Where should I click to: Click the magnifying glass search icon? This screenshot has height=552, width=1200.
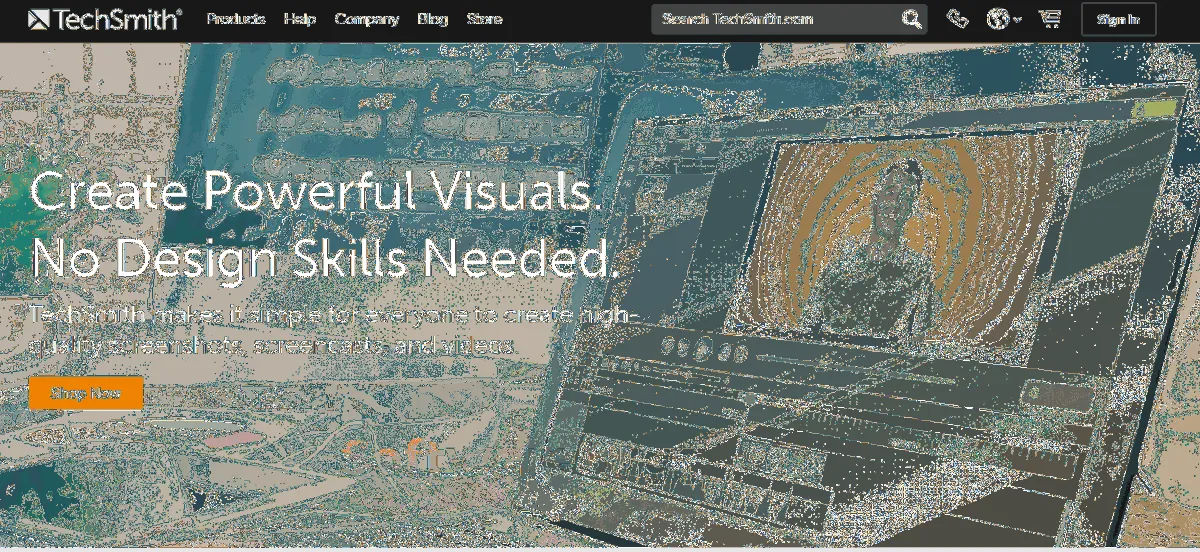911,19
